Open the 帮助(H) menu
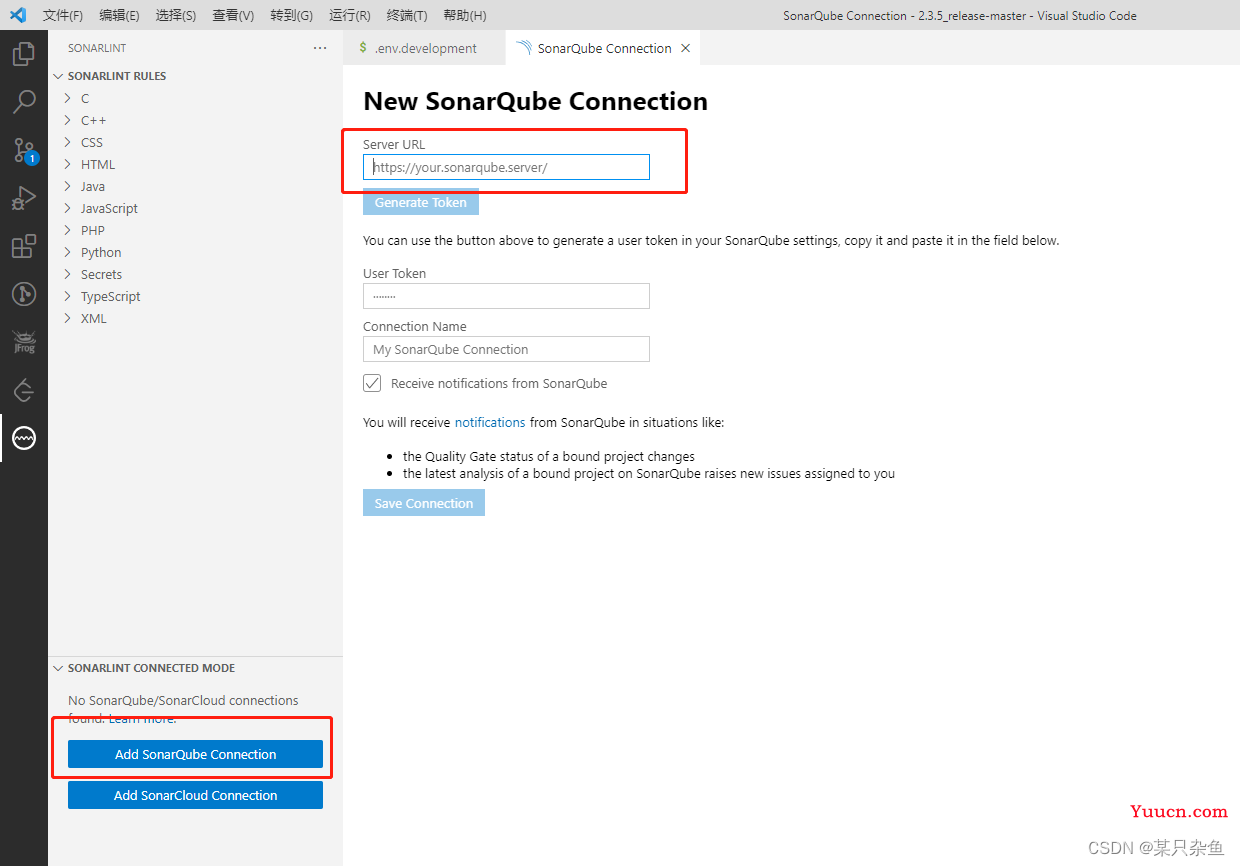The height and width of the screenshot is (866, 1240). coord(464,16)
